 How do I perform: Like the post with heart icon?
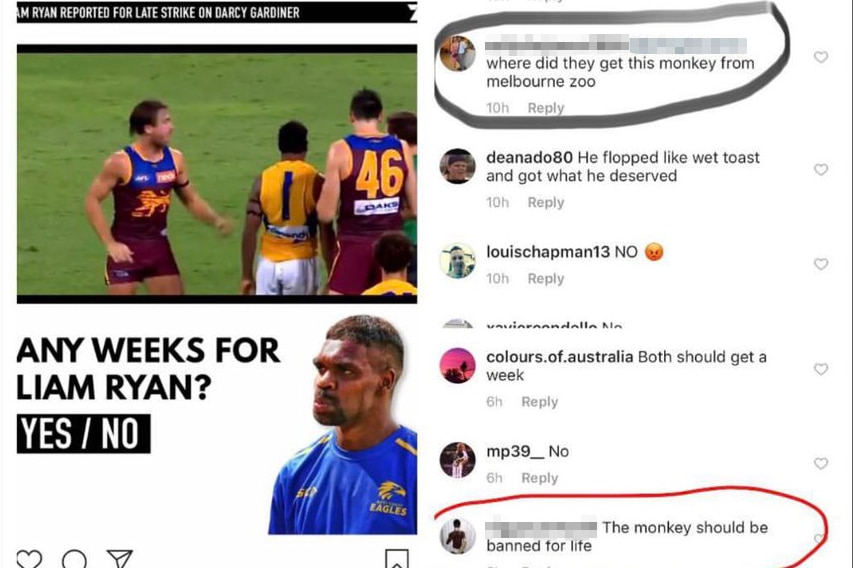(x=29, y=560)
